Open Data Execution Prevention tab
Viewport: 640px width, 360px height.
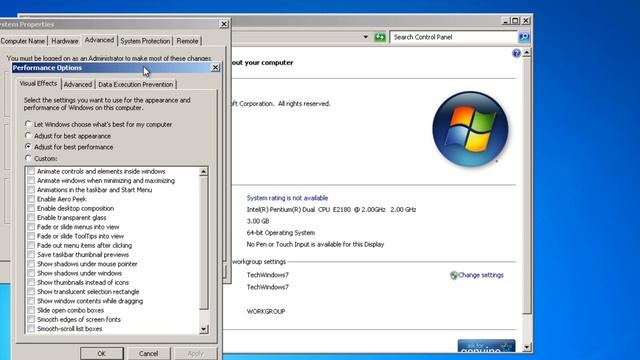pyautogui.click(x=136, y=84)
